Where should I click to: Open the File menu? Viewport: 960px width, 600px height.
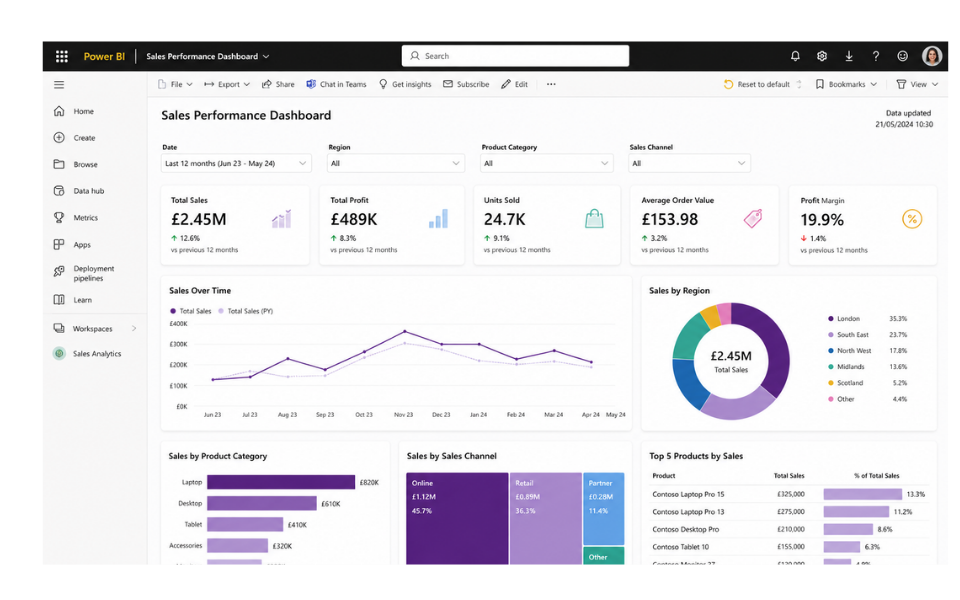pyautogui.click(x=175, y=84)
